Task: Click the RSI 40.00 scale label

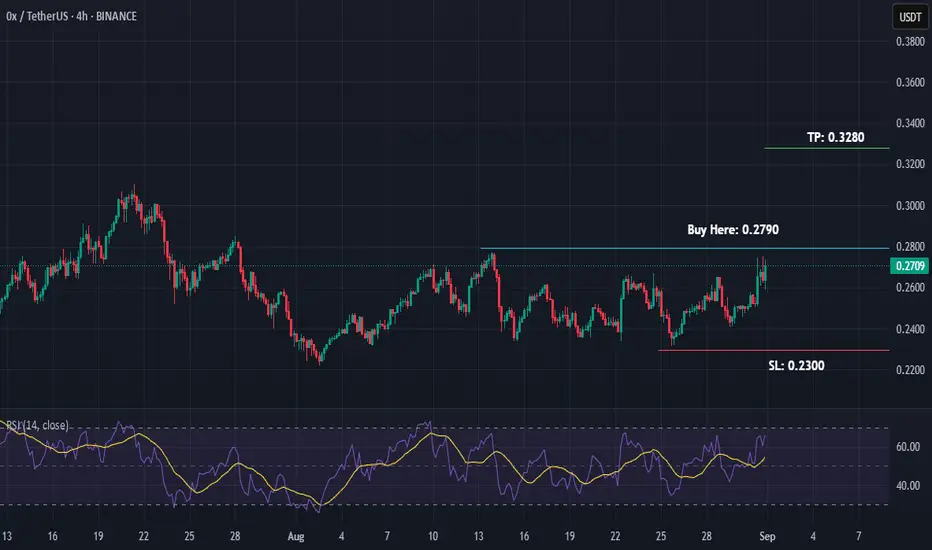Action: click(x=908, y=486)
